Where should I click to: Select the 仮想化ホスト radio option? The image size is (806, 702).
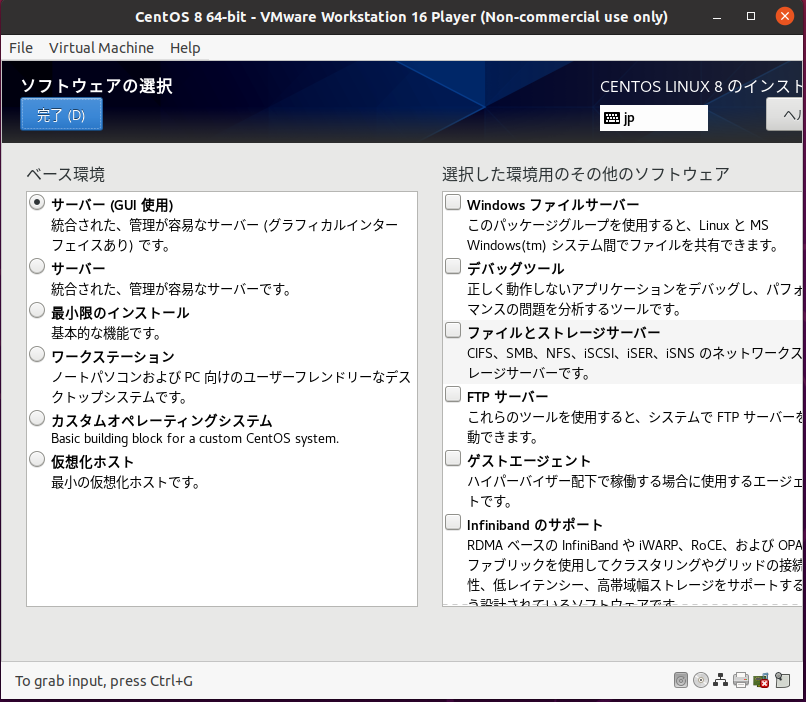point(37,460)
